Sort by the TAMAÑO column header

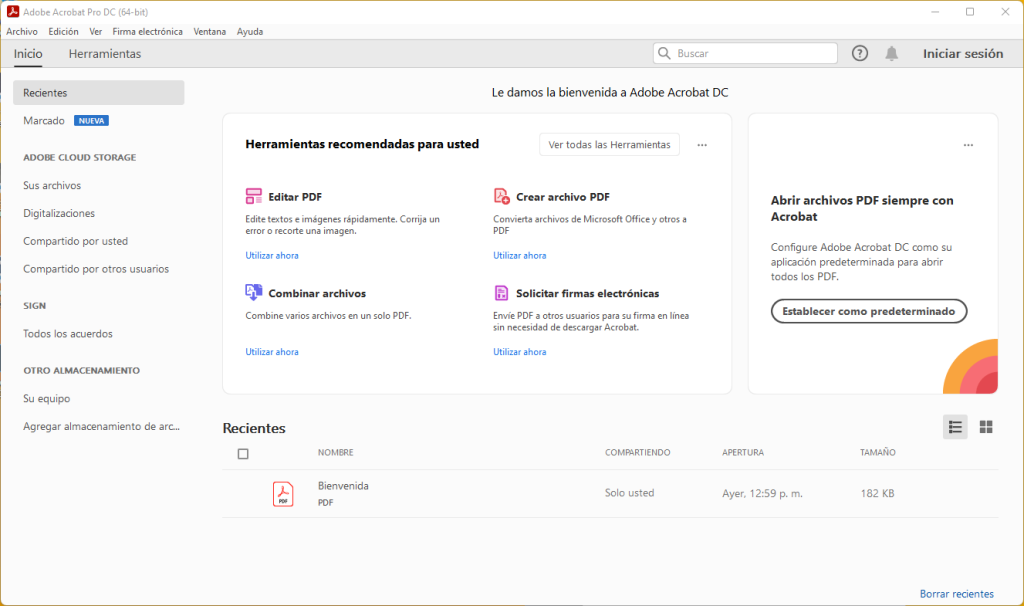point(878,453)
